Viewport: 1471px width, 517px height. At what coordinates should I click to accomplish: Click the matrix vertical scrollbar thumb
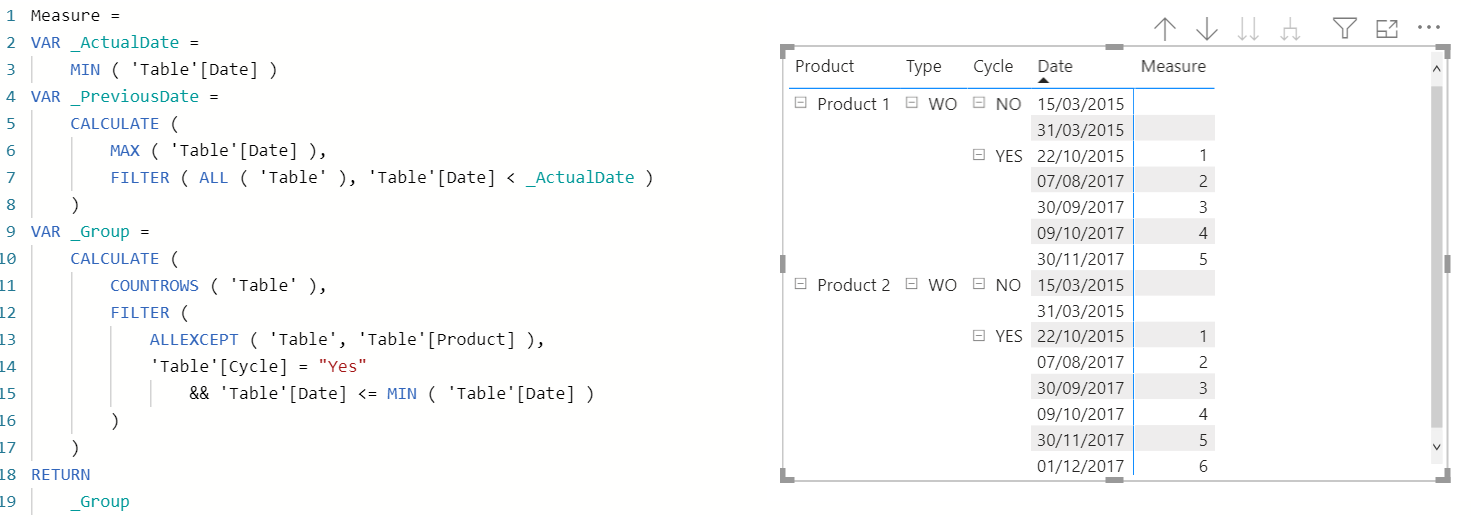1436,256
